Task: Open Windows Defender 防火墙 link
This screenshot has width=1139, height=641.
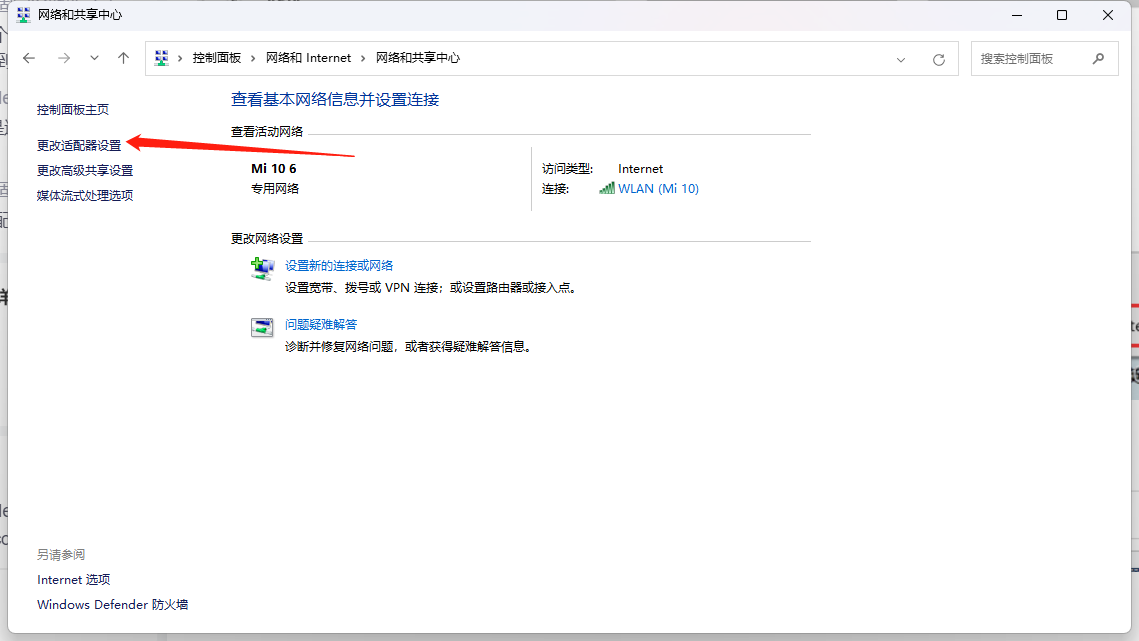Action: tap(113, 605)
